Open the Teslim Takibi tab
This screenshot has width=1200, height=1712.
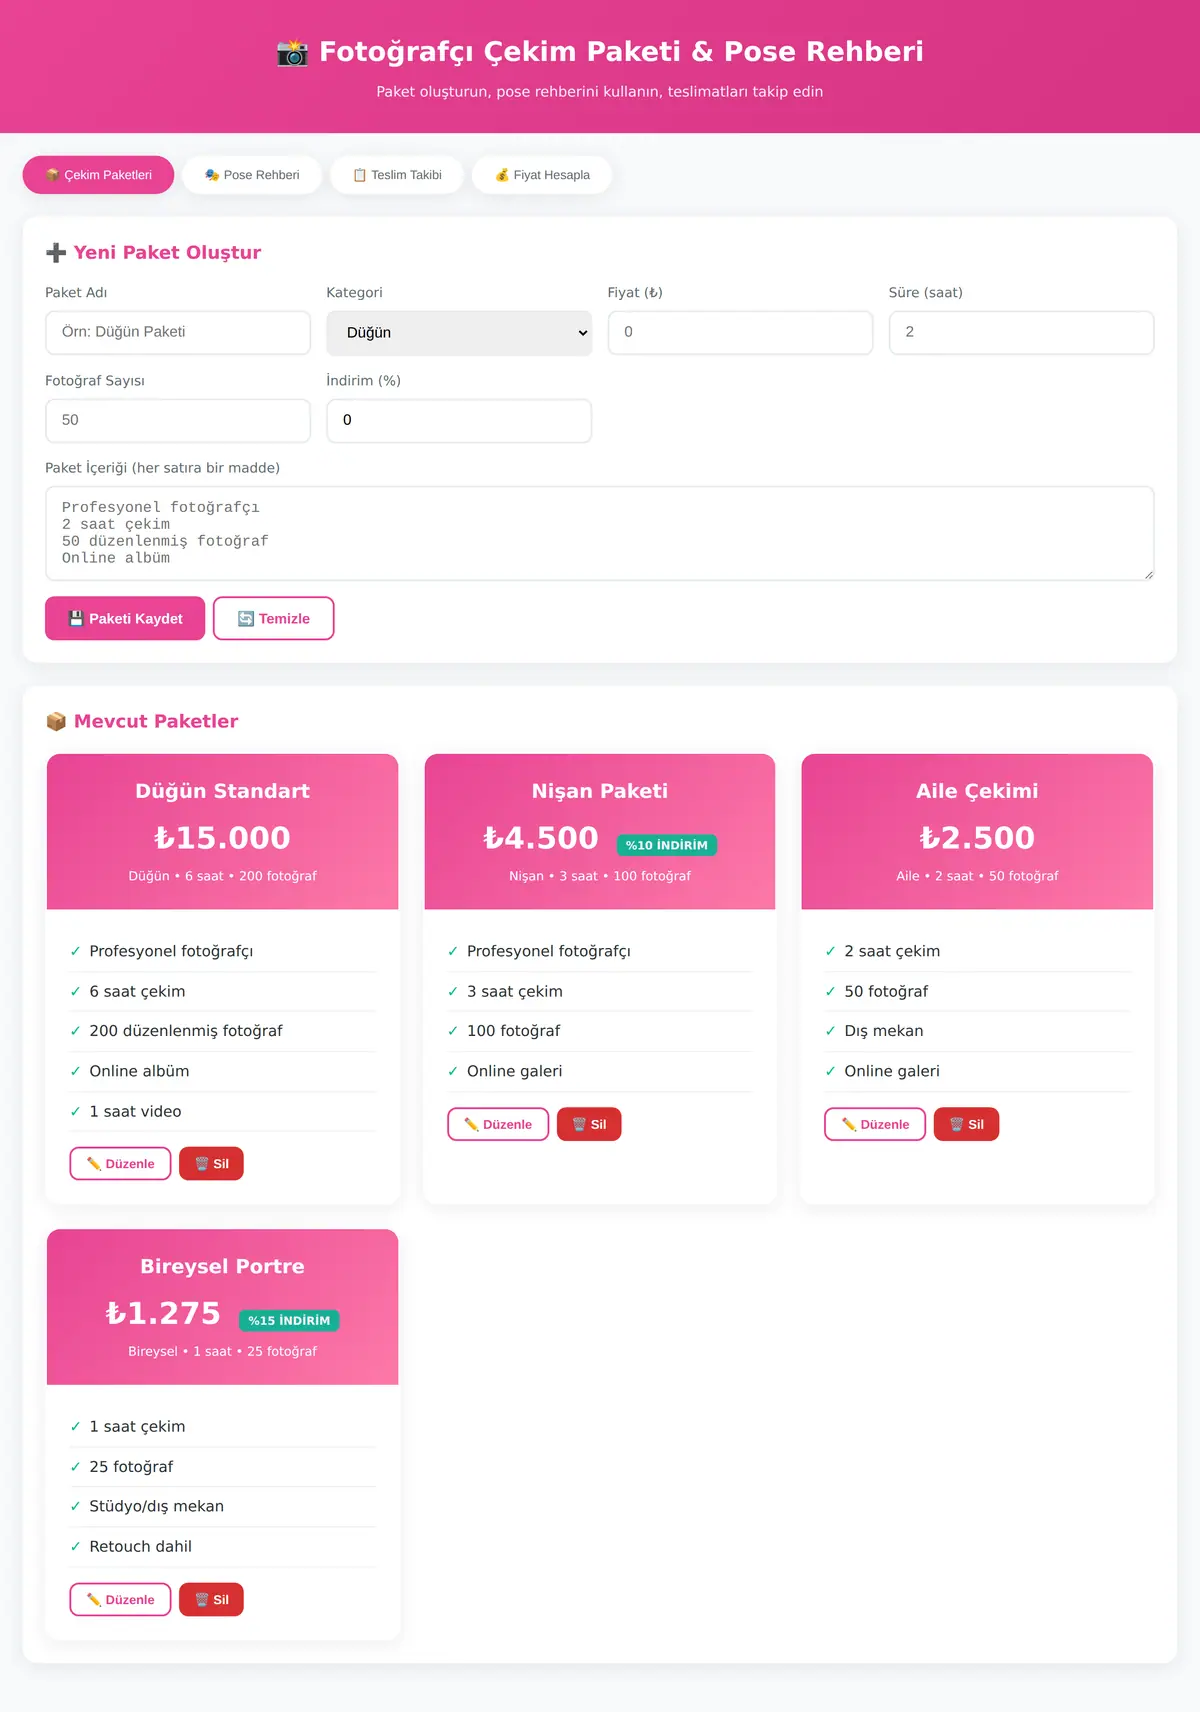[x=397, y=175]
